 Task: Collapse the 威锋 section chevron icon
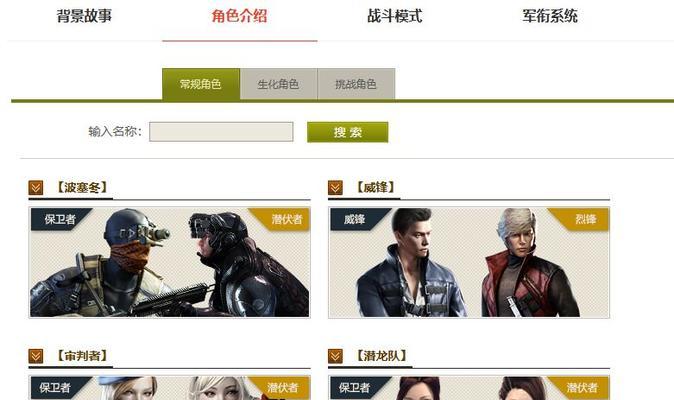[335, 188]
